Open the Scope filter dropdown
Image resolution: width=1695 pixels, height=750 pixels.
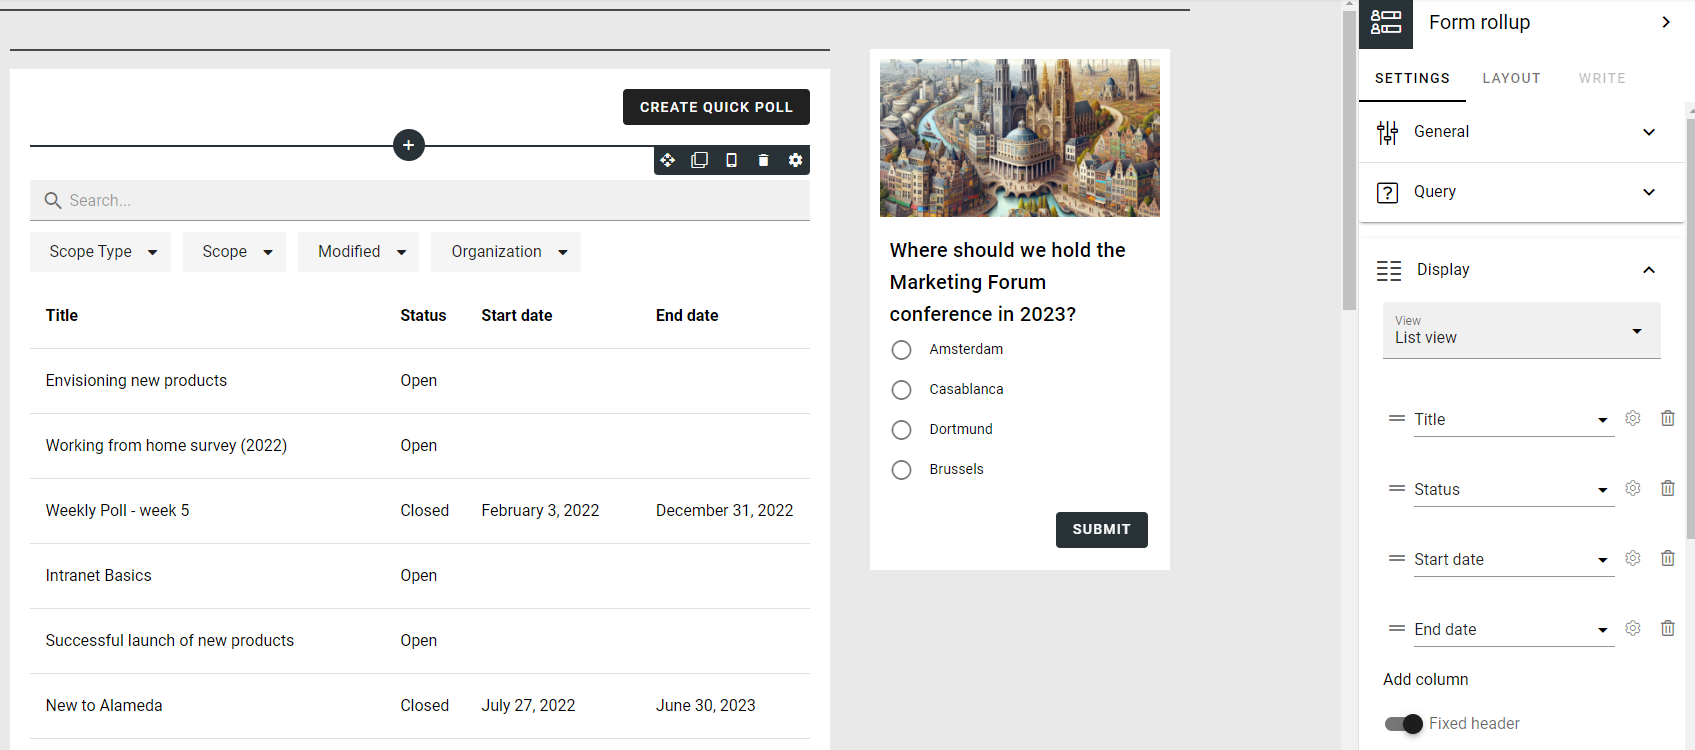click(x=234, y=252)
